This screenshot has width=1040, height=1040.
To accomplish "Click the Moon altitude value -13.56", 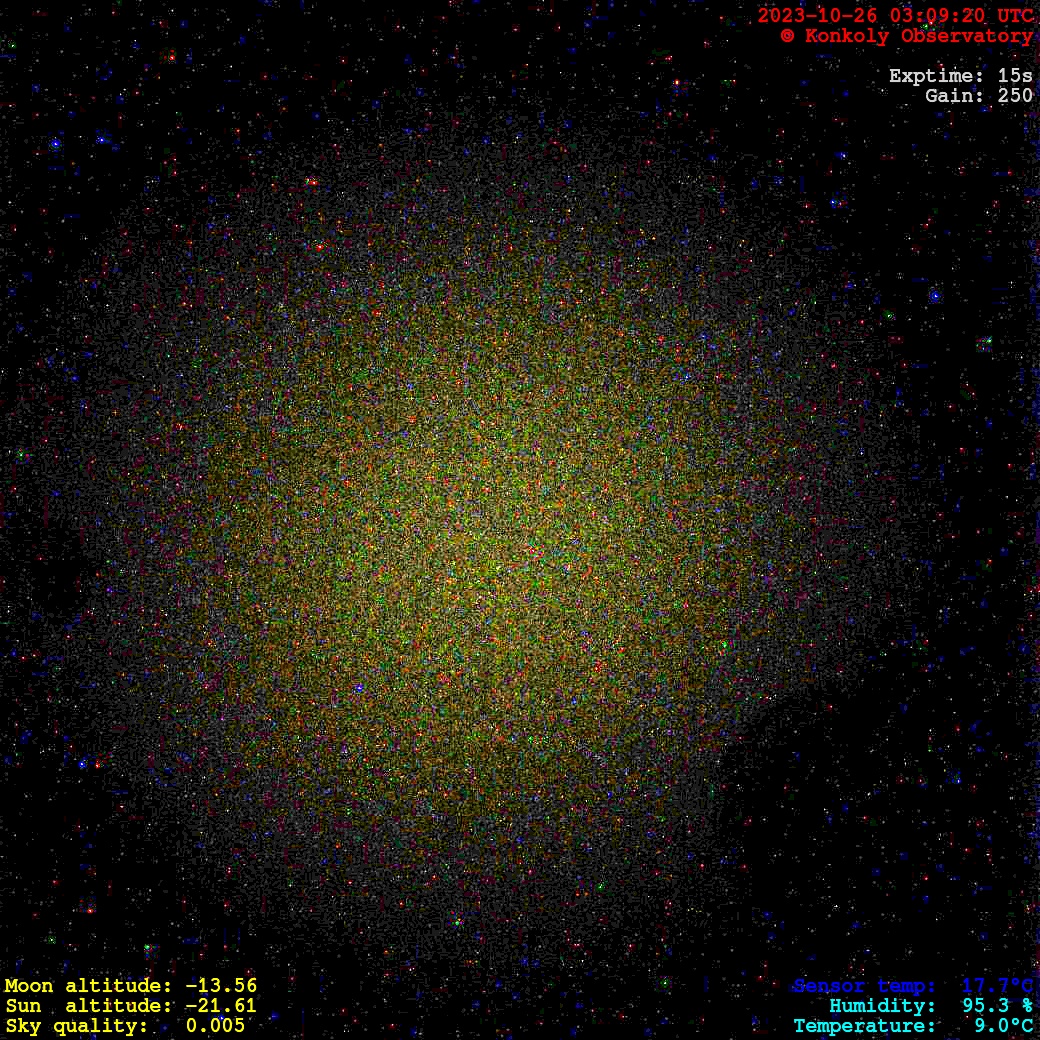I will 221,986.
